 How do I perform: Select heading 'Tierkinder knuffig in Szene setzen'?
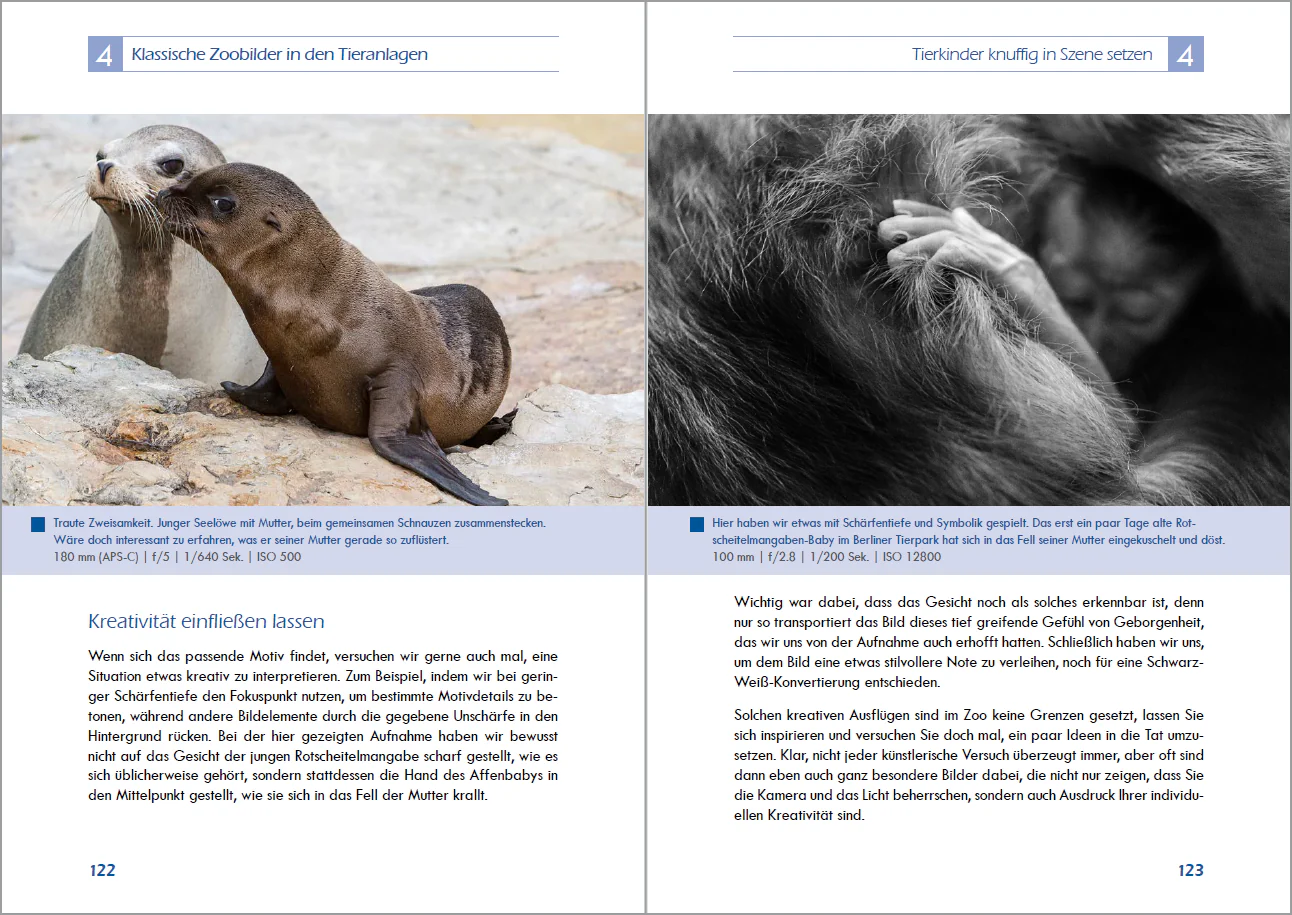1032,54
